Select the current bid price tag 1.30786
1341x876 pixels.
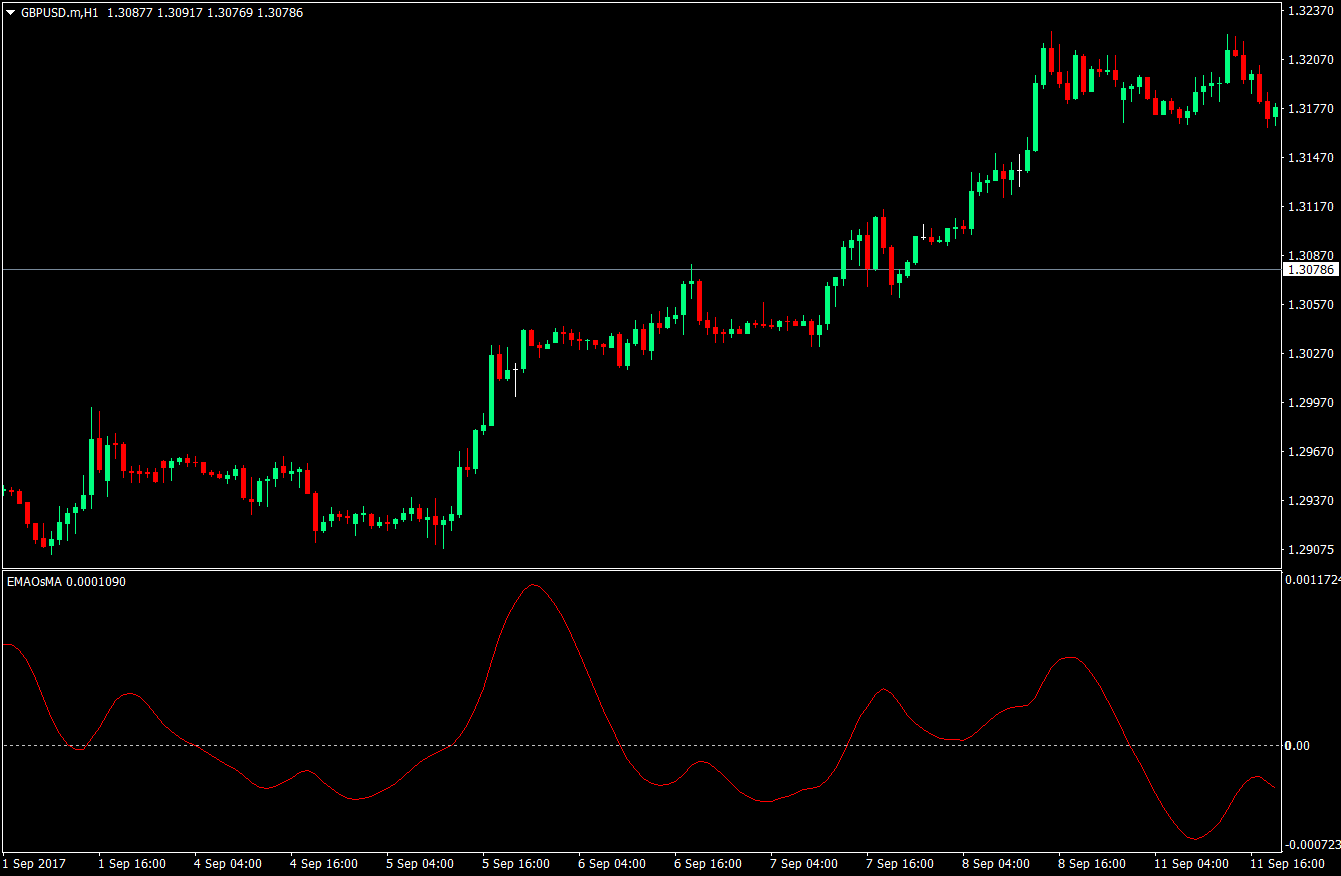point(1312,268)
